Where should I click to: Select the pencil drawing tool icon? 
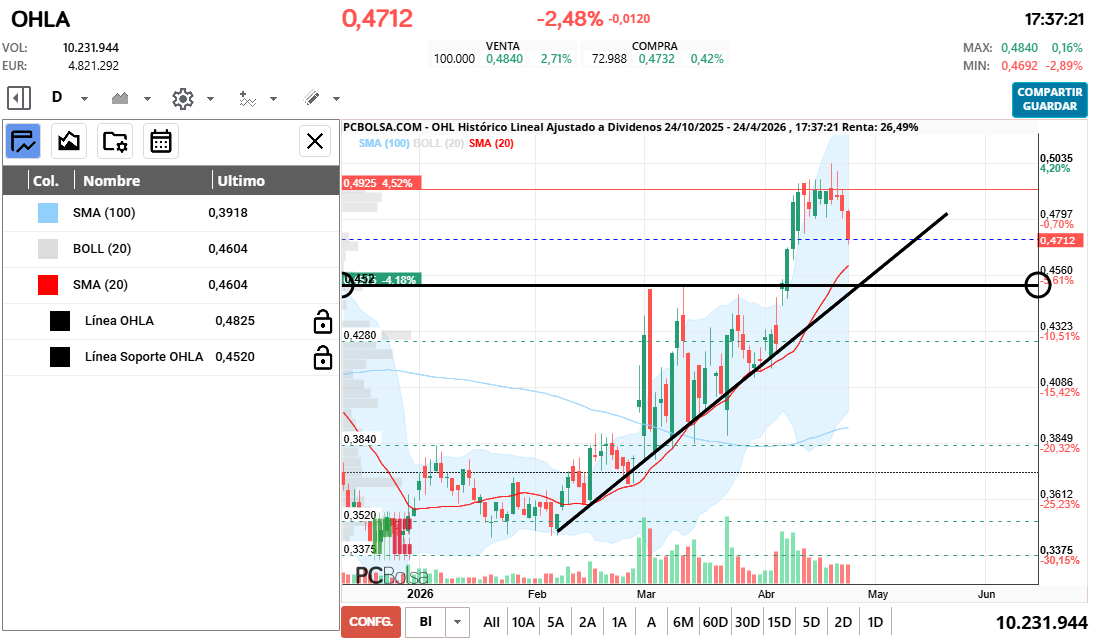[x=311, y=98]
